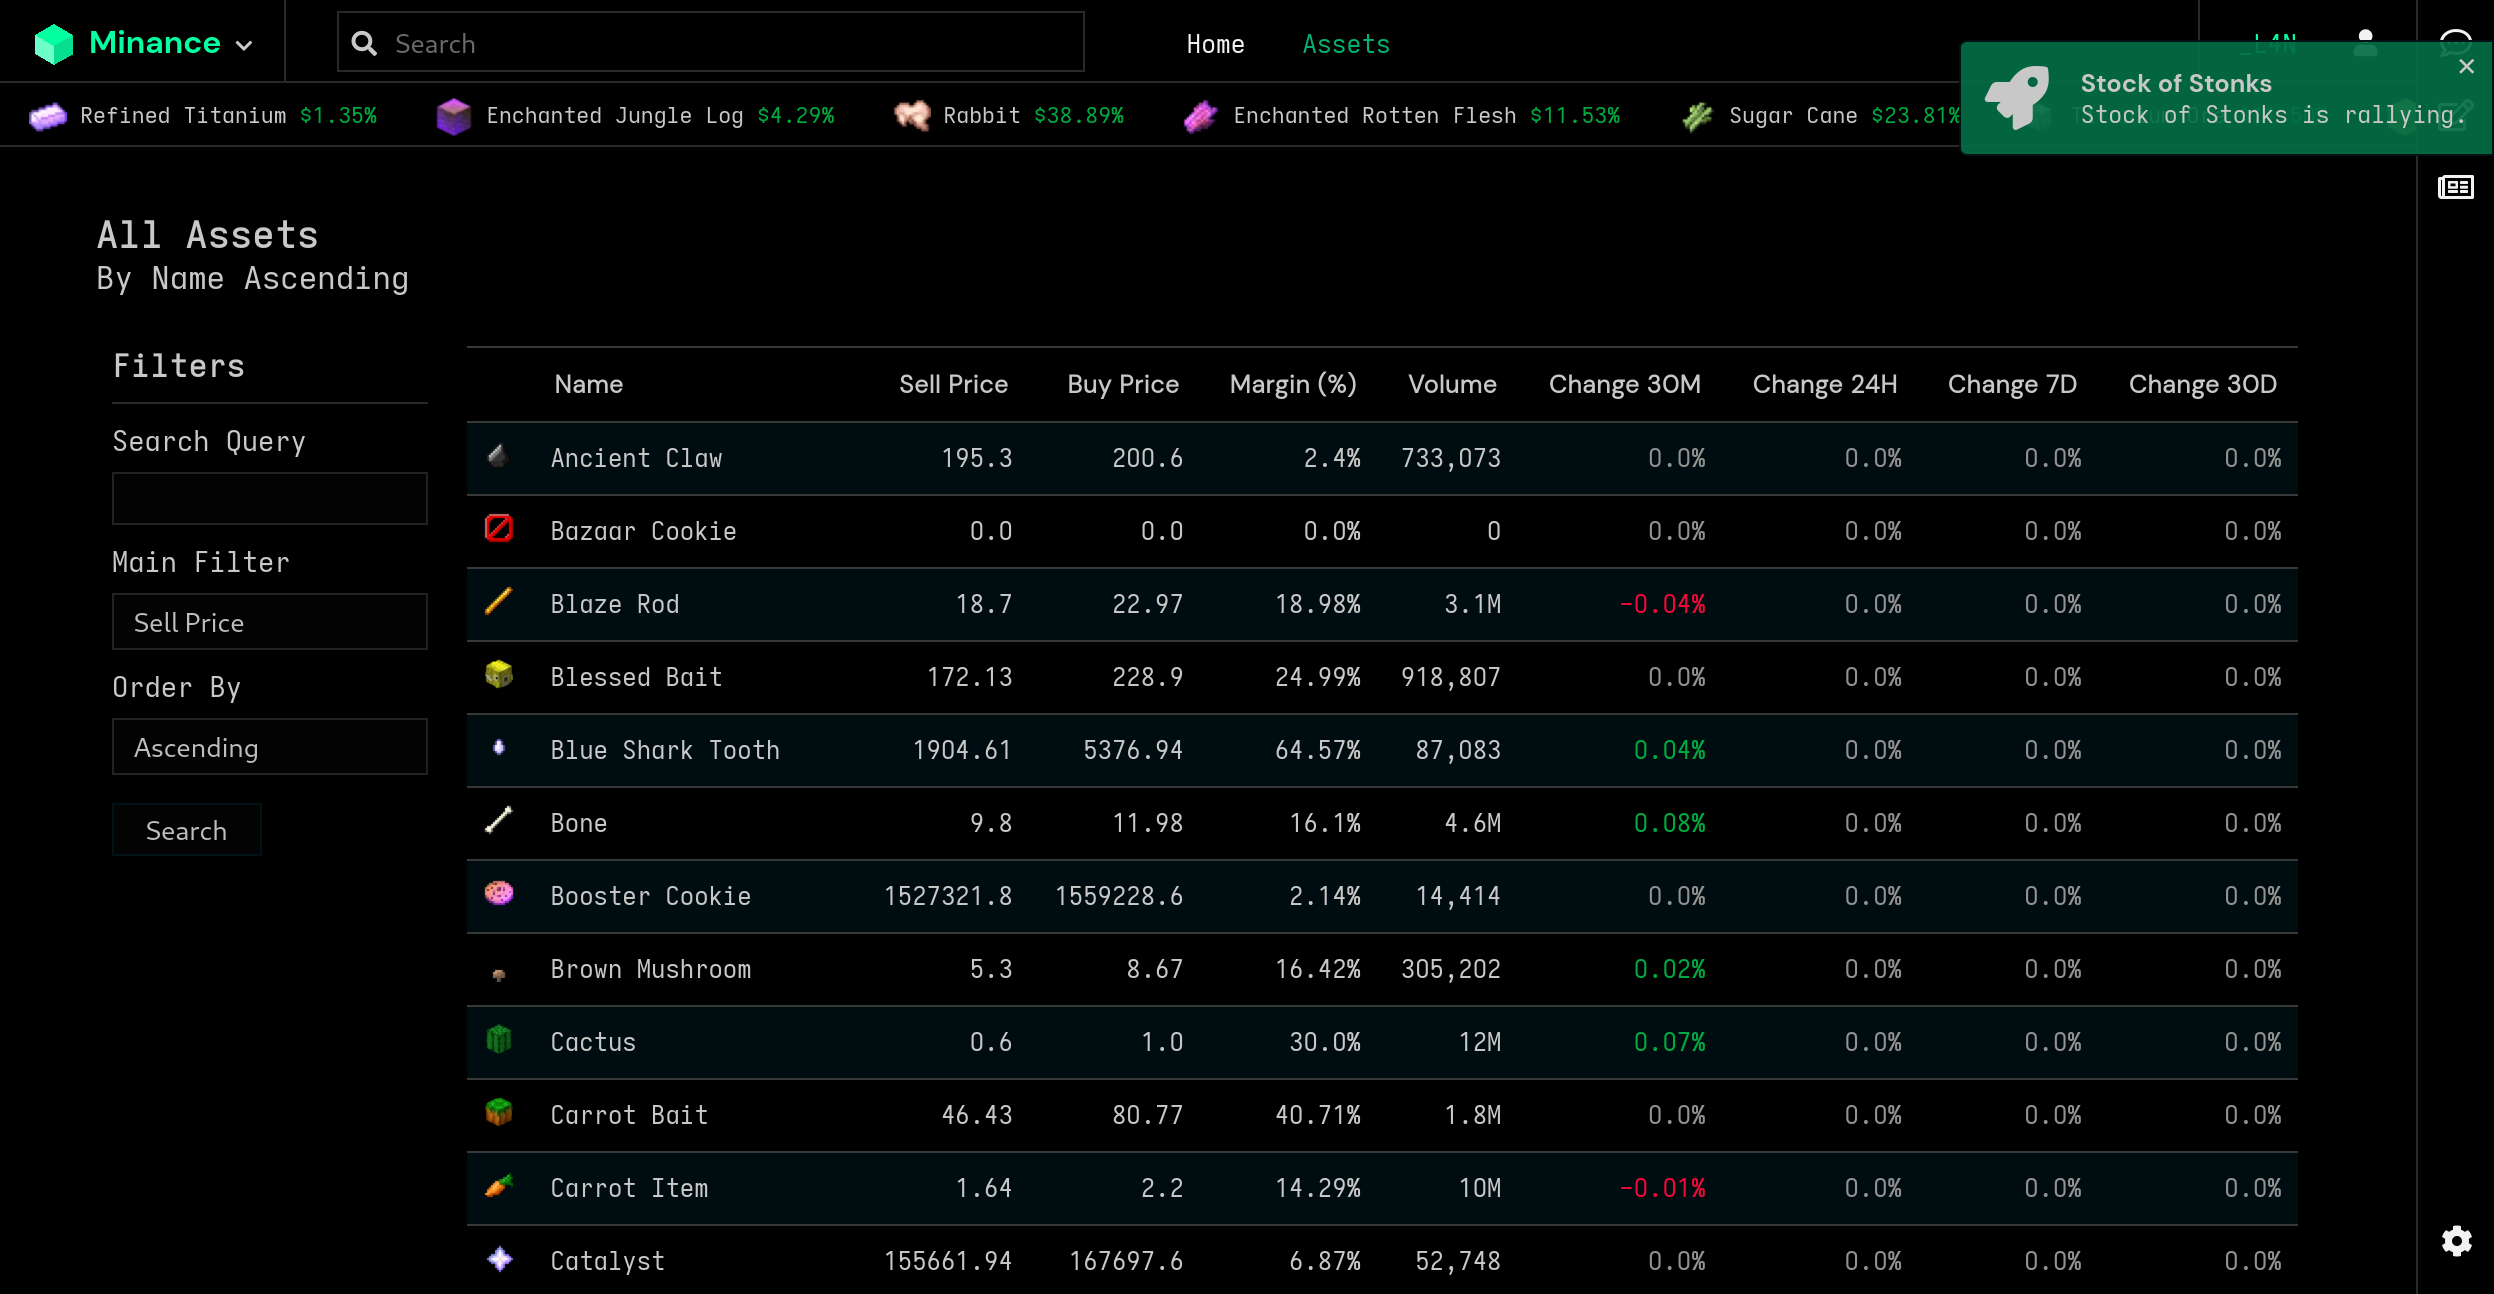Open the settings gear icon
This screenshot has height=1294, width=2494.
point(2456,1241)
